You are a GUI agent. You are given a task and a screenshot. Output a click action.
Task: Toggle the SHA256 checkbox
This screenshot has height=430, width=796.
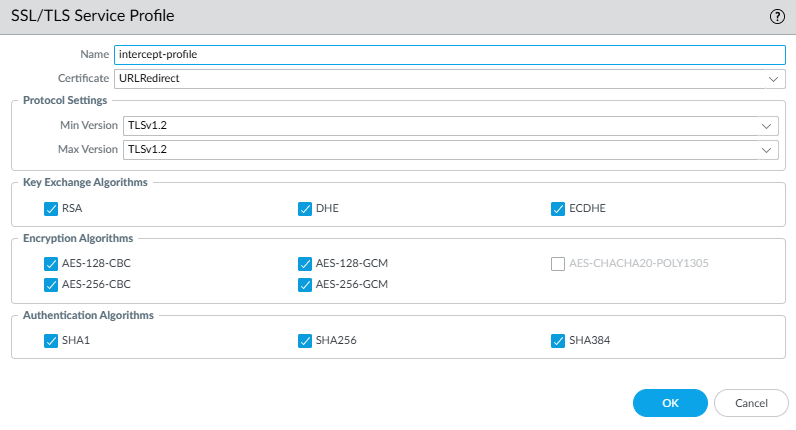tap(305, 340)
